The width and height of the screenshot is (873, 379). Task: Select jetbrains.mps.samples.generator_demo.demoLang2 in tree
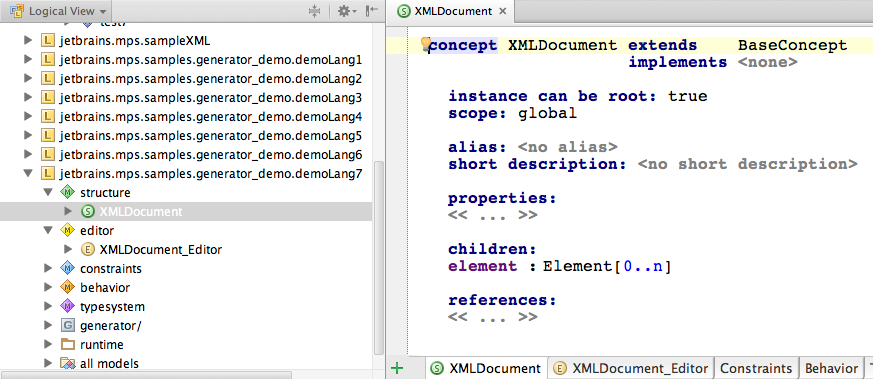[211, 78]
